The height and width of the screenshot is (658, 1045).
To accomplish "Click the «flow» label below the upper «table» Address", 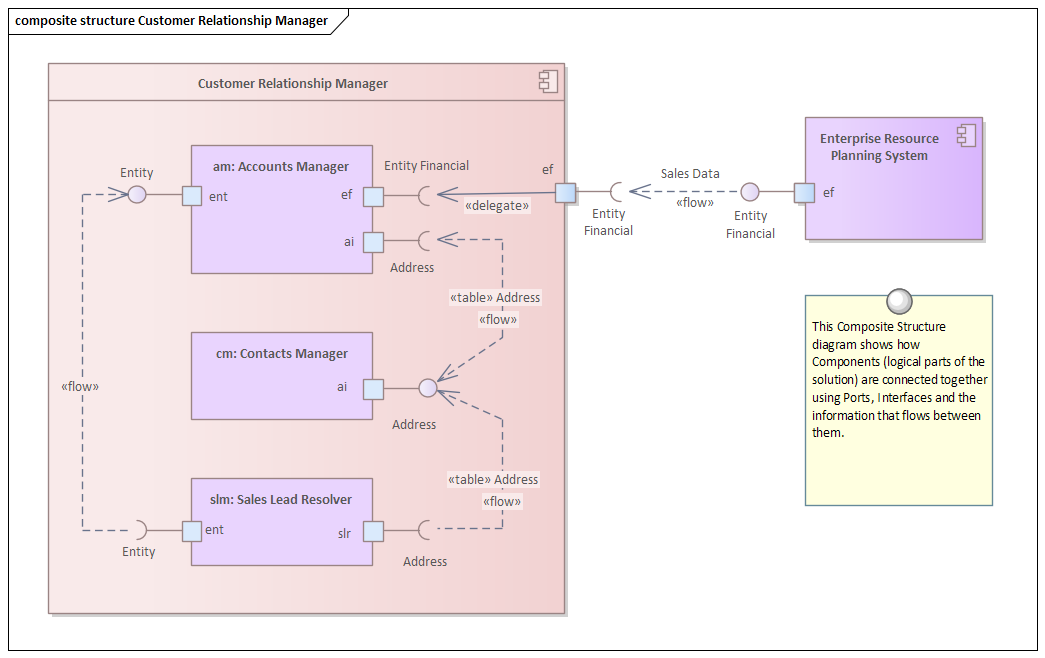I will pos(498,319).
